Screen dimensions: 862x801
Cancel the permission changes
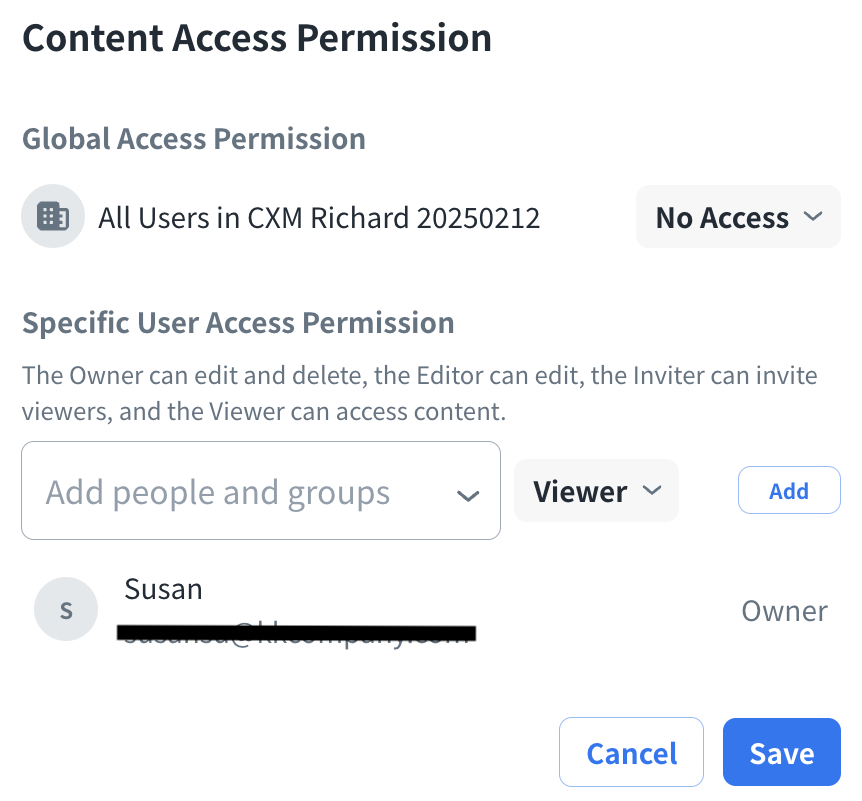[631, 753]
